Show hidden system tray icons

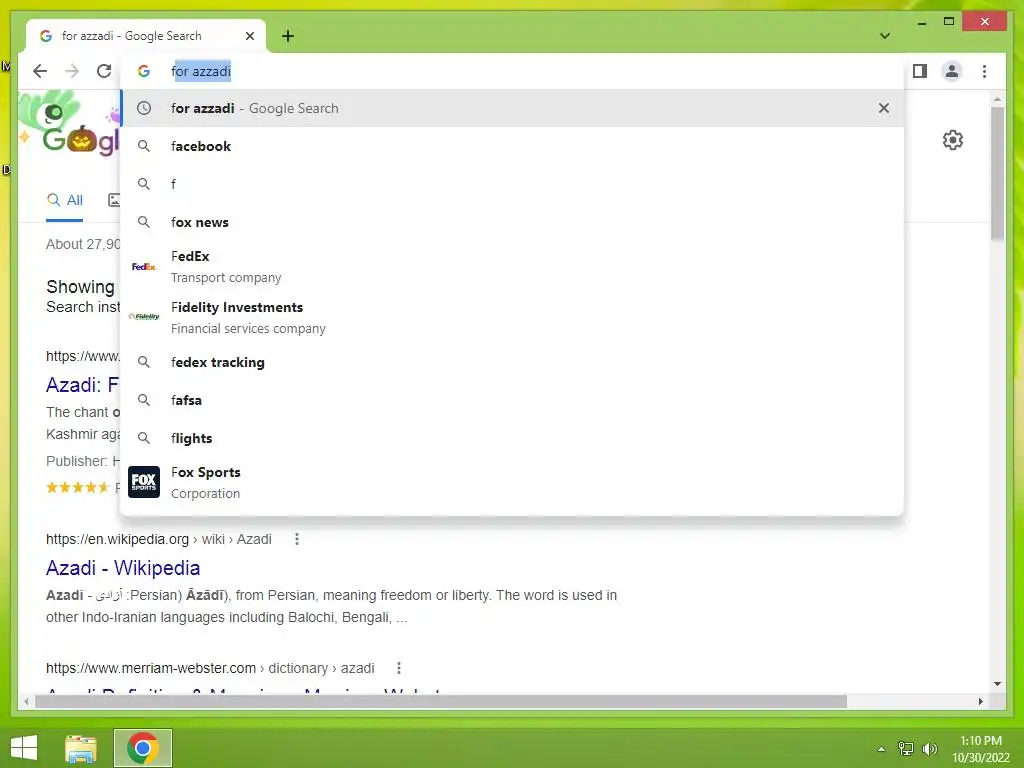click(x=881, y=748)
